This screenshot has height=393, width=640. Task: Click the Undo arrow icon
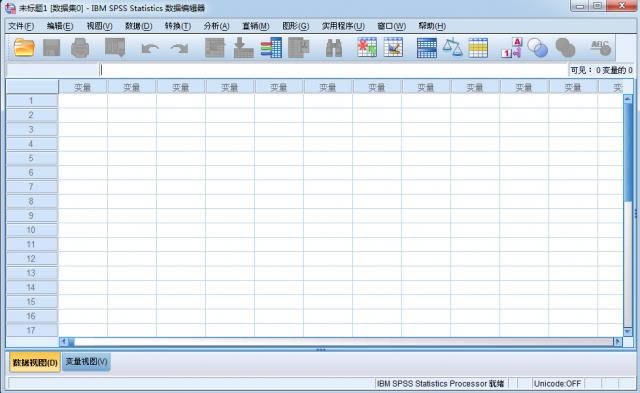tap(150, 49)
